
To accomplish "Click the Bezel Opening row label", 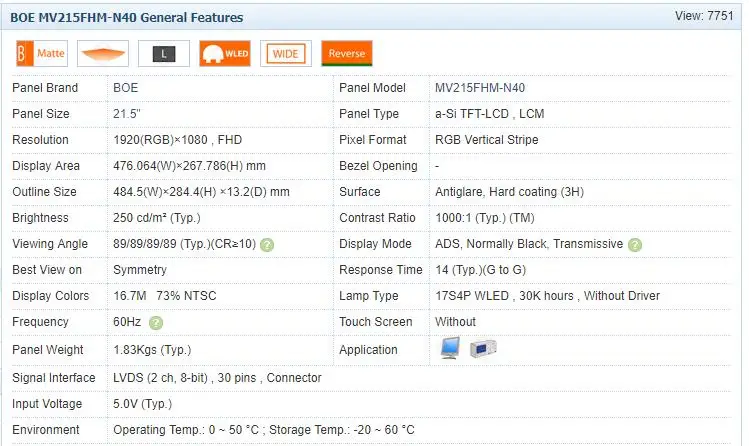I will pyautogui.click(x=378, y=166).
